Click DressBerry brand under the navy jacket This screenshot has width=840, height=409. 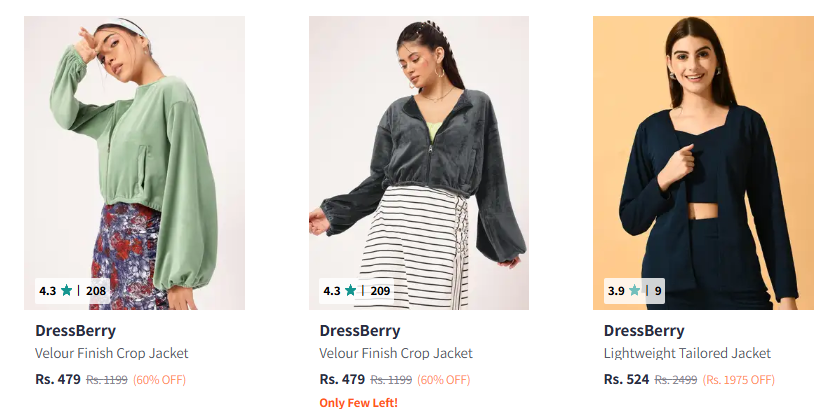coord(644,330)
